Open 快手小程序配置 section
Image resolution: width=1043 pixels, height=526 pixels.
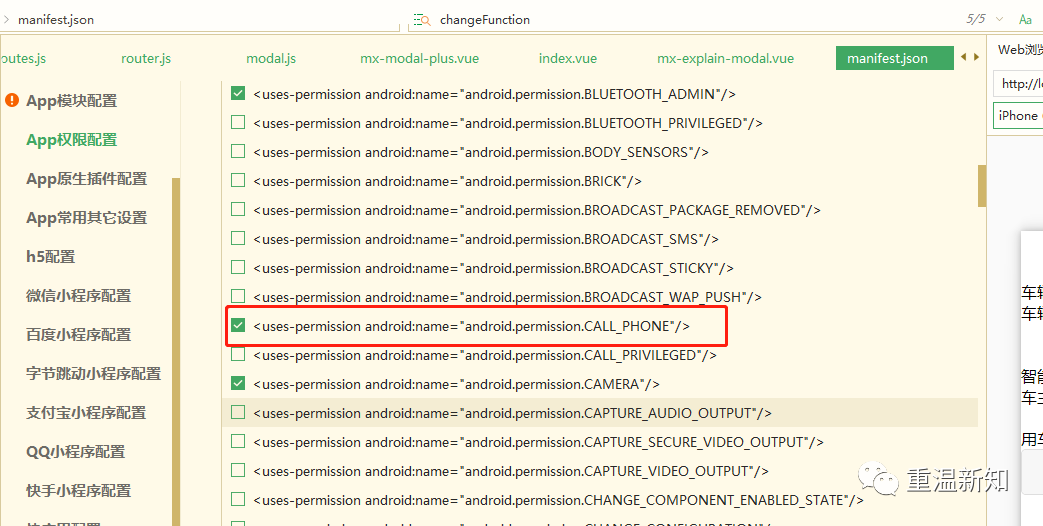tap(78, 490)
